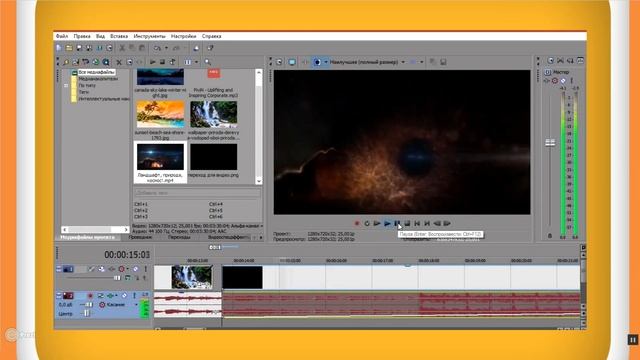This screenshot has width=640, height=360.
Task: Adjust the audio track pan slider Центр
Action: 86,313
